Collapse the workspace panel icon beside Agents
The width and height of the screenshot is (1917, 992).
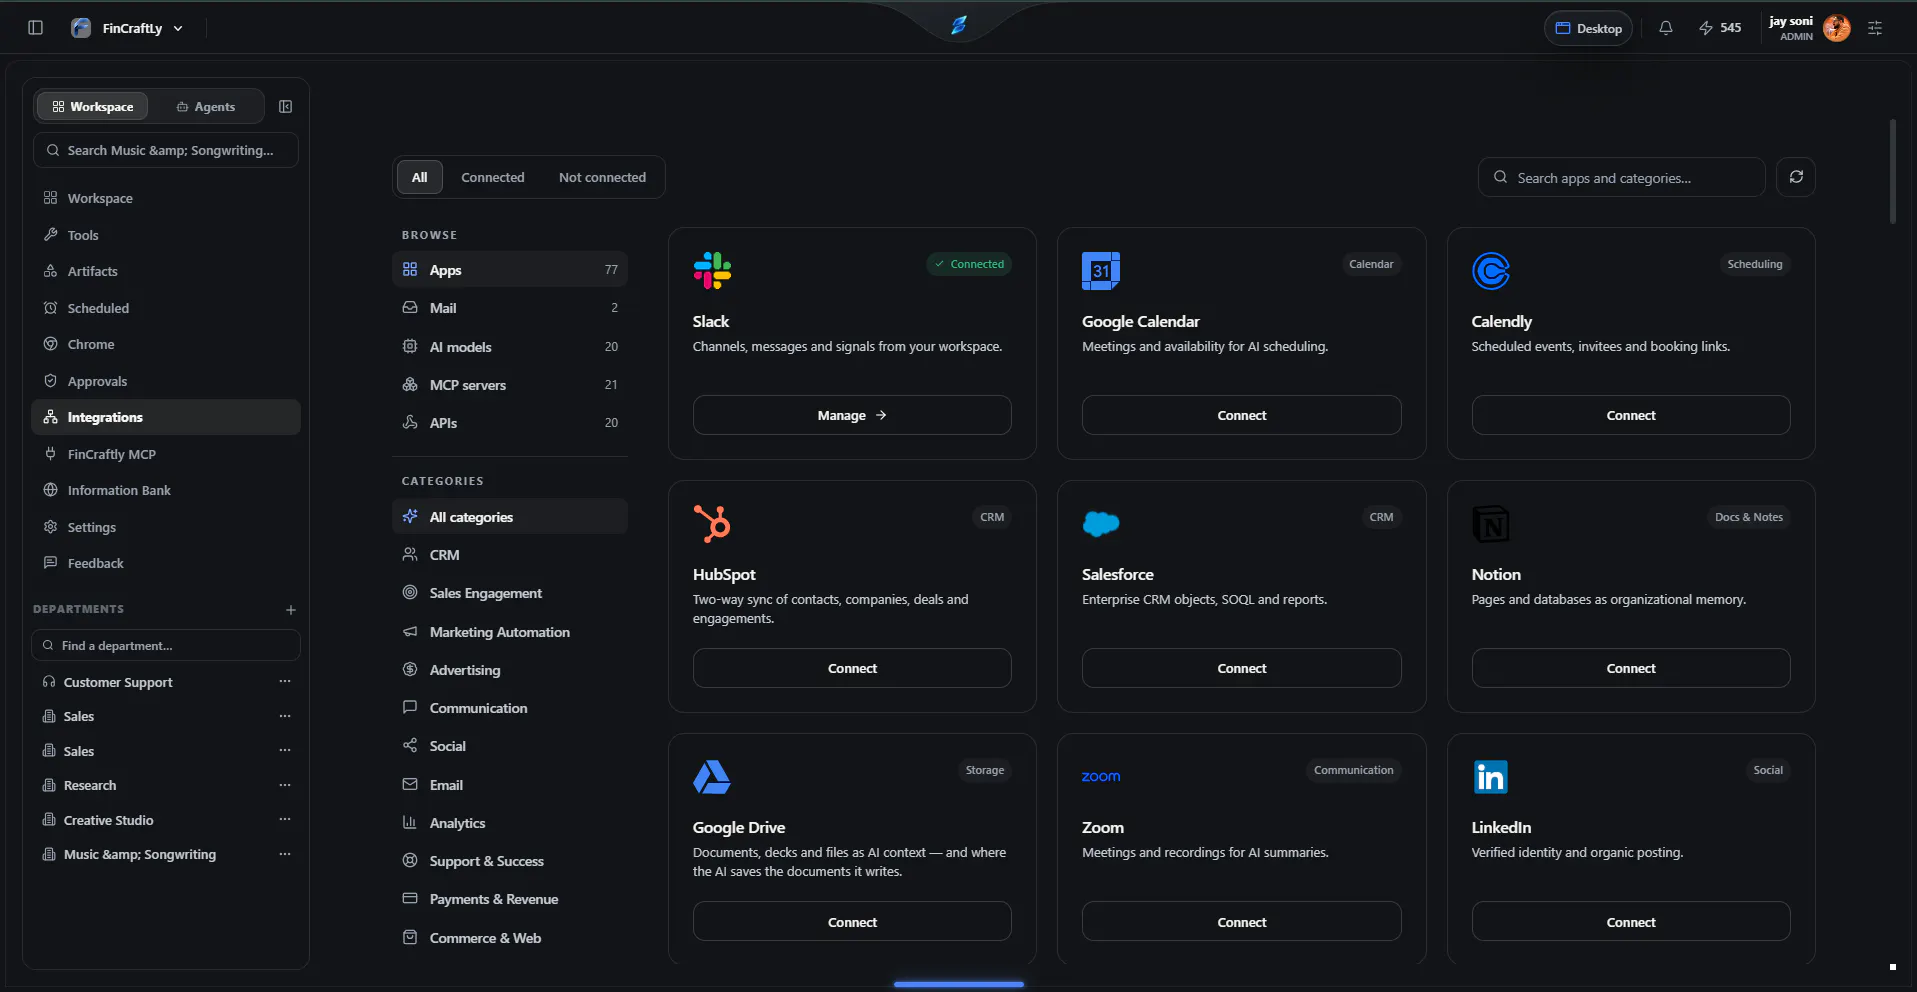pos(286,106)
